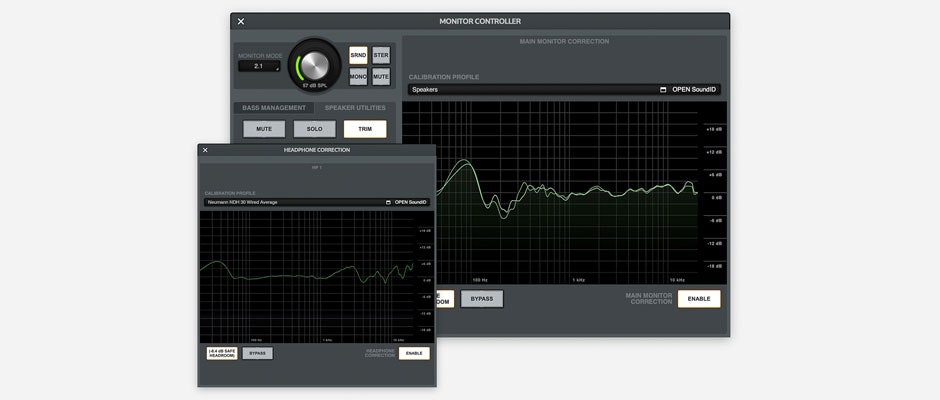
Task: Toggle the MONO monitoring button
Action: pyautogui.click(x=358, y=77)
